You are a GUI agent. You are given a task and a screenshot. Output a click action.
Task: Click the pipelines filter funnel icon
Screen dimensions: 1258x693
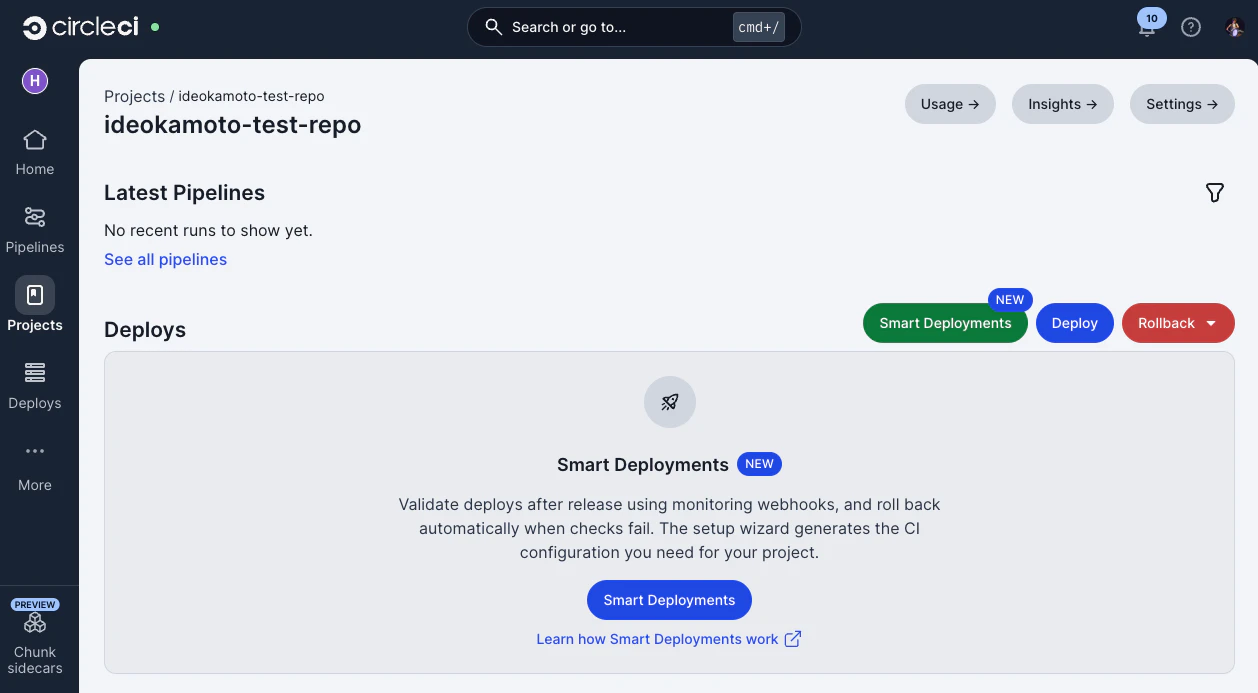point(1214,192)
